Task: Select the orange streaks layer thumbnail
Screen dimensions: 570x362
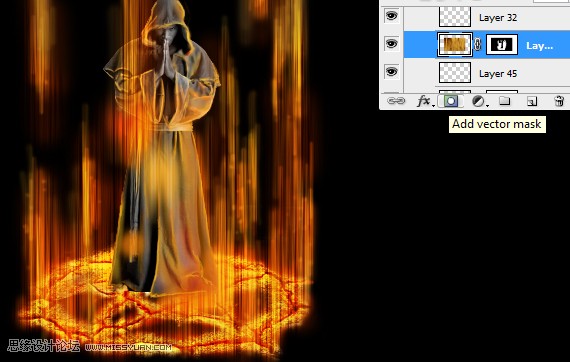Action: [x=455, y=45]
